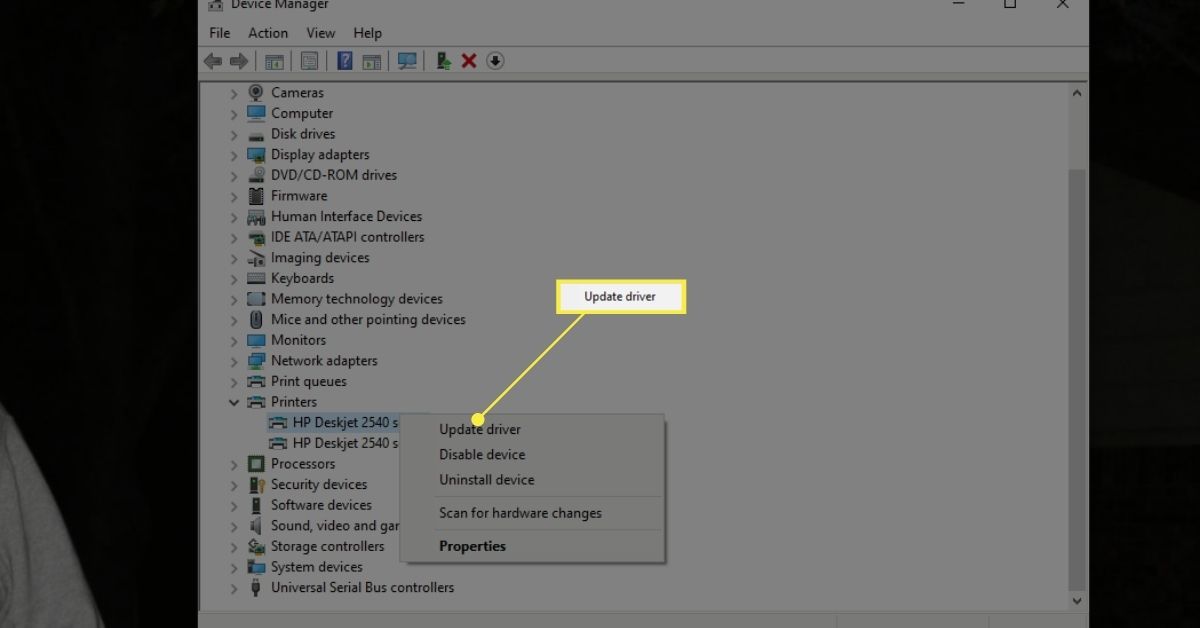Open the View menu
The image size is (1200, 628).
click(x=320, y=33)
